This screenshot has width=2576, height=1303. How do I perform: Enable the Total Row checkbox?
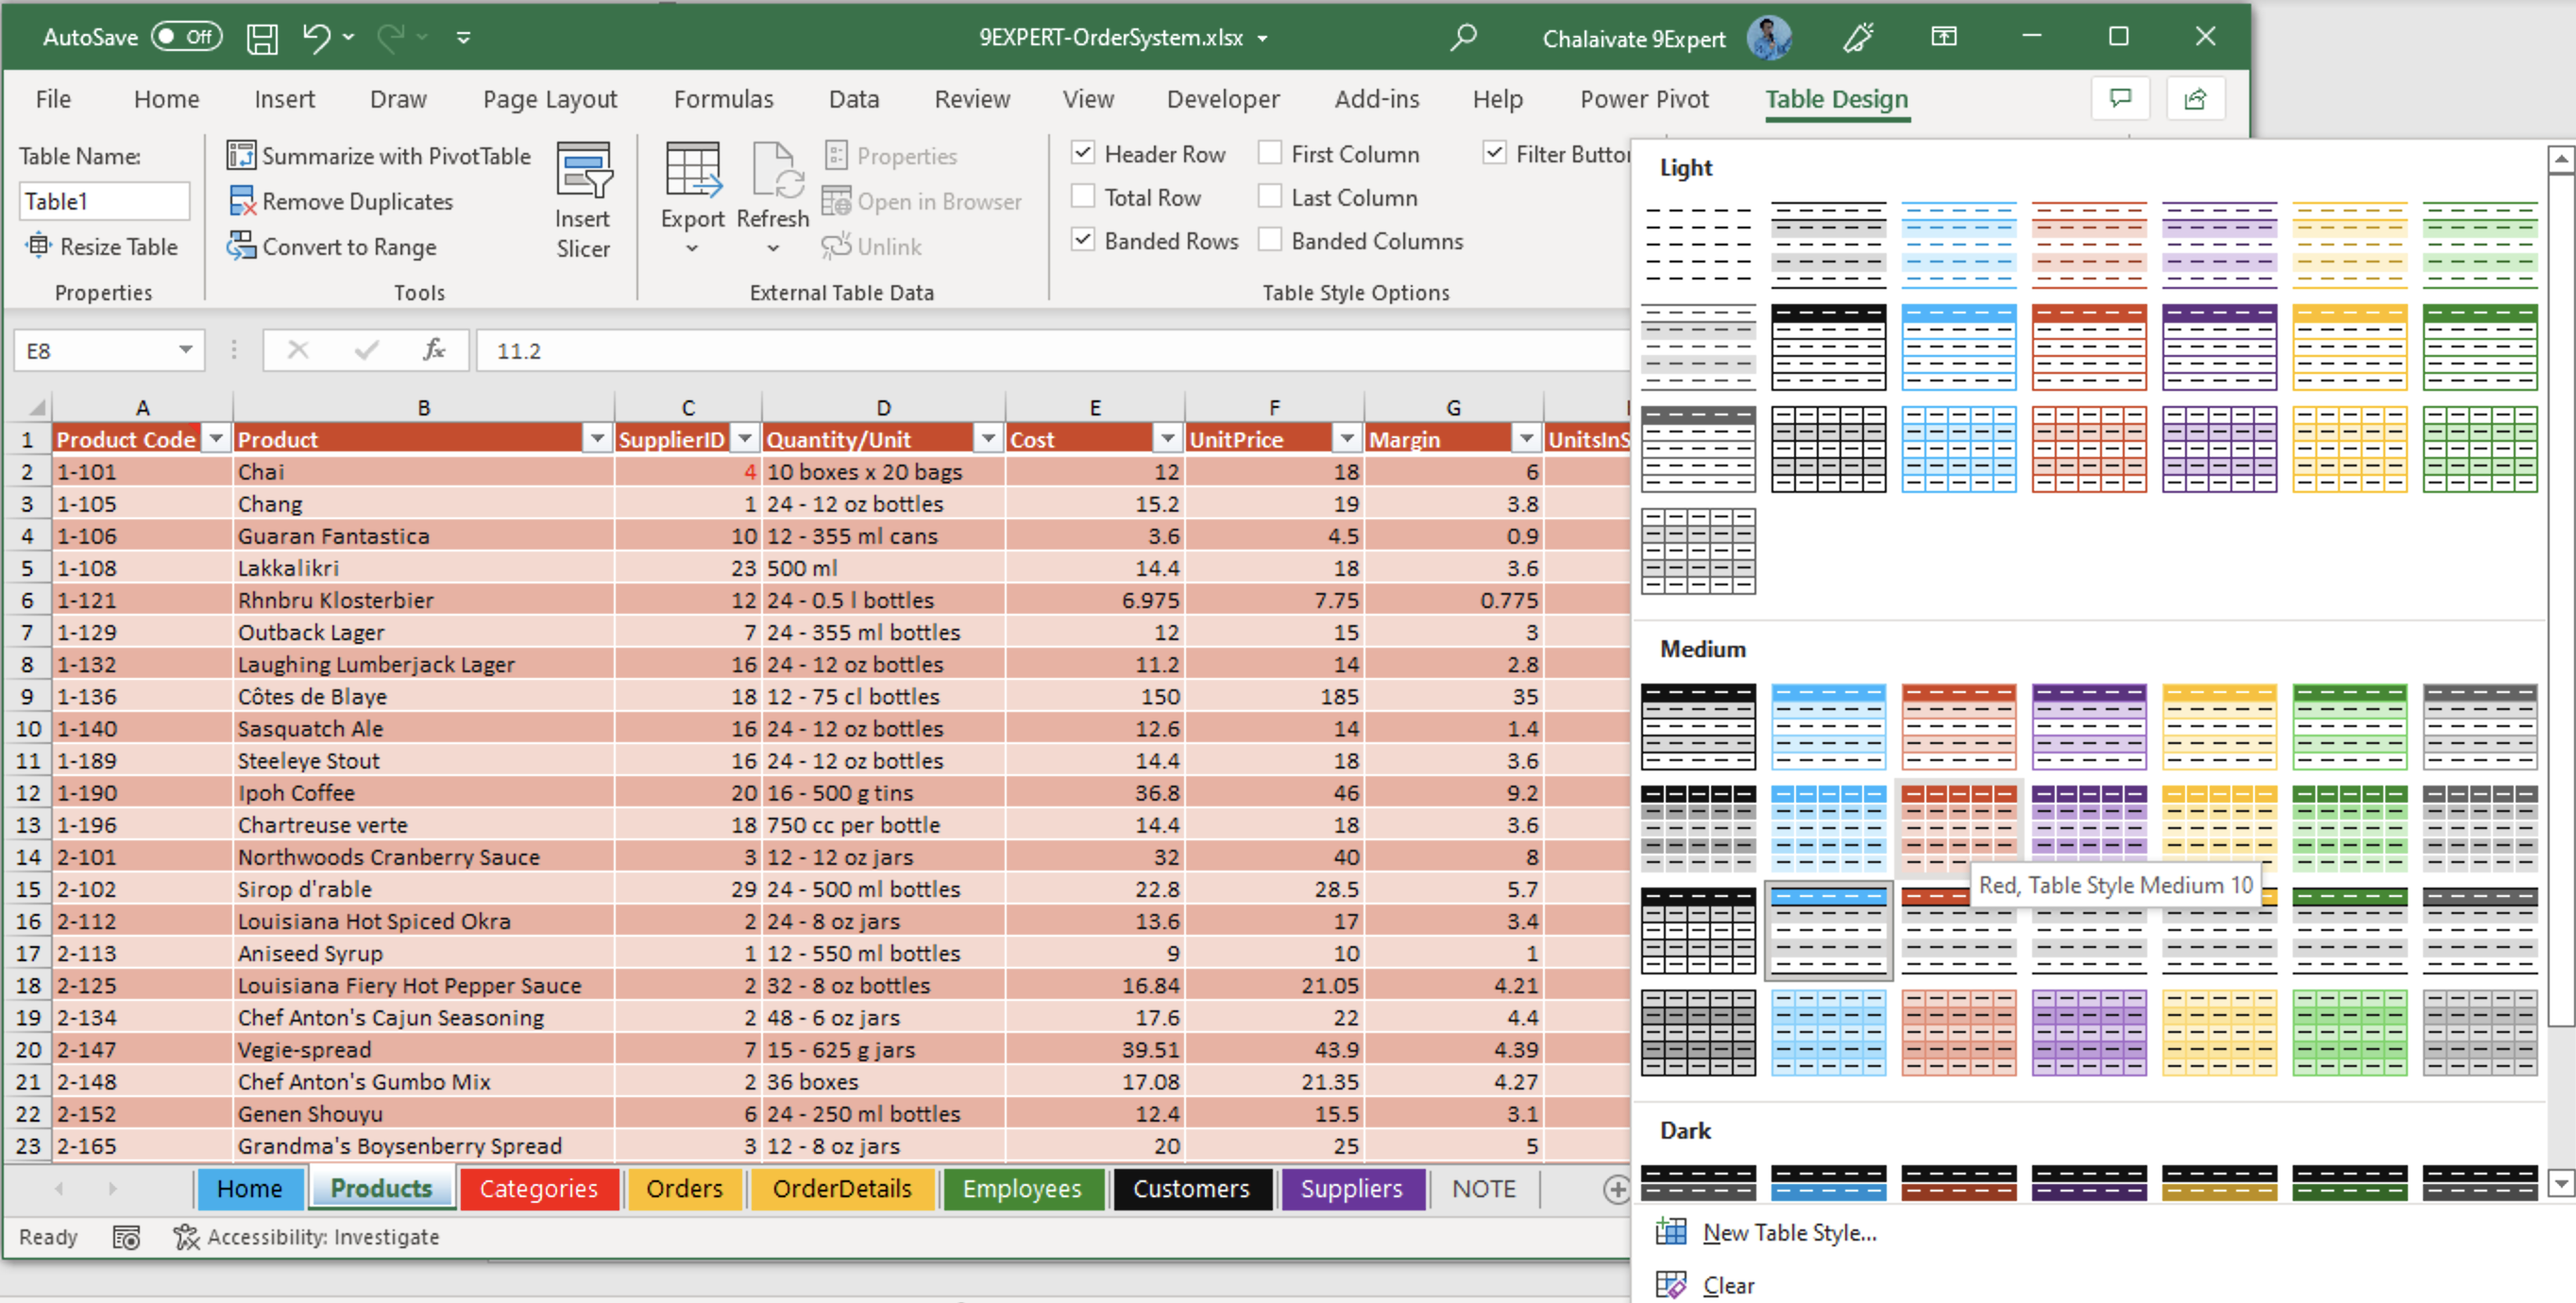pyautogui.click(x=1089, y=197)
